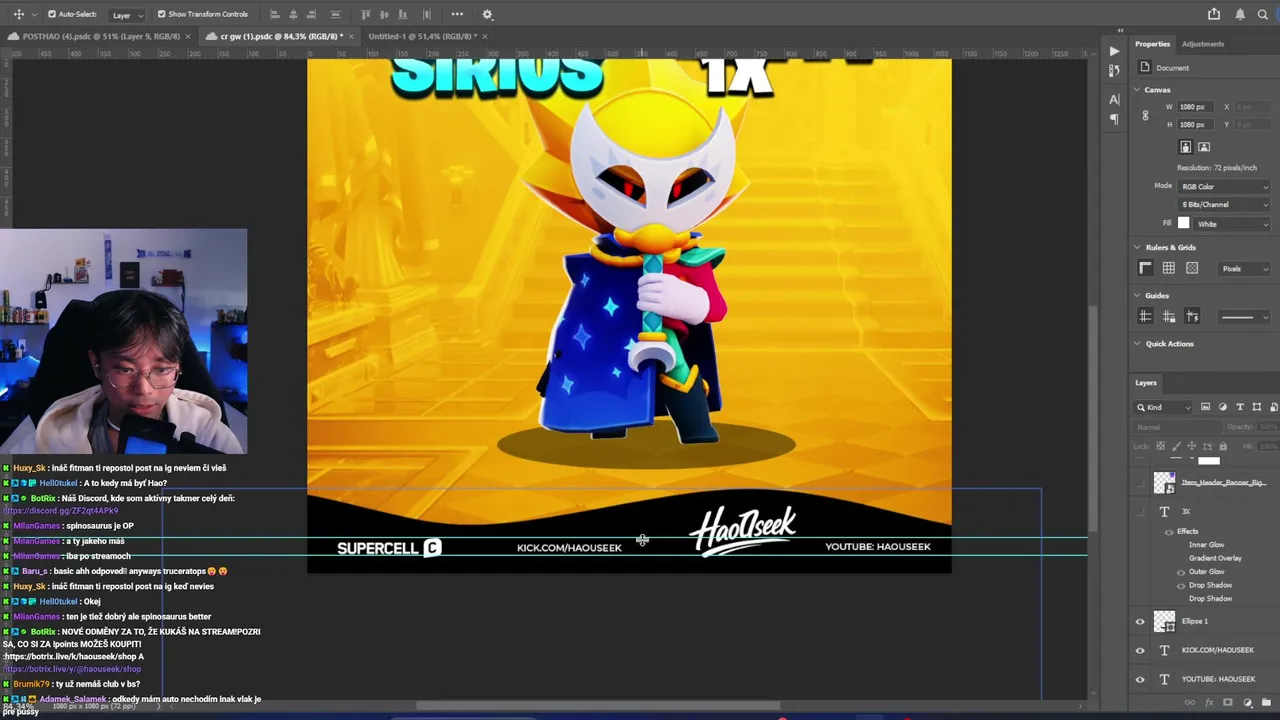Image resolution: width=1280 pixels, height=720 pixels.
Task: Align horizontal centers icon
Action: pyautogui.click(x=293, y=14)
